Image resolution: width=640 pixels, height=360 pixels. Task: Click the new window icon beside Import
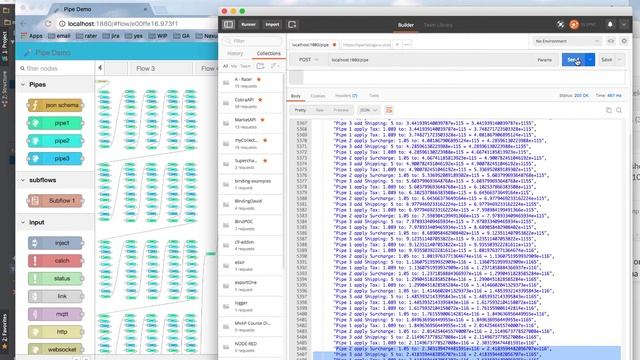click(x=292, y=24)
